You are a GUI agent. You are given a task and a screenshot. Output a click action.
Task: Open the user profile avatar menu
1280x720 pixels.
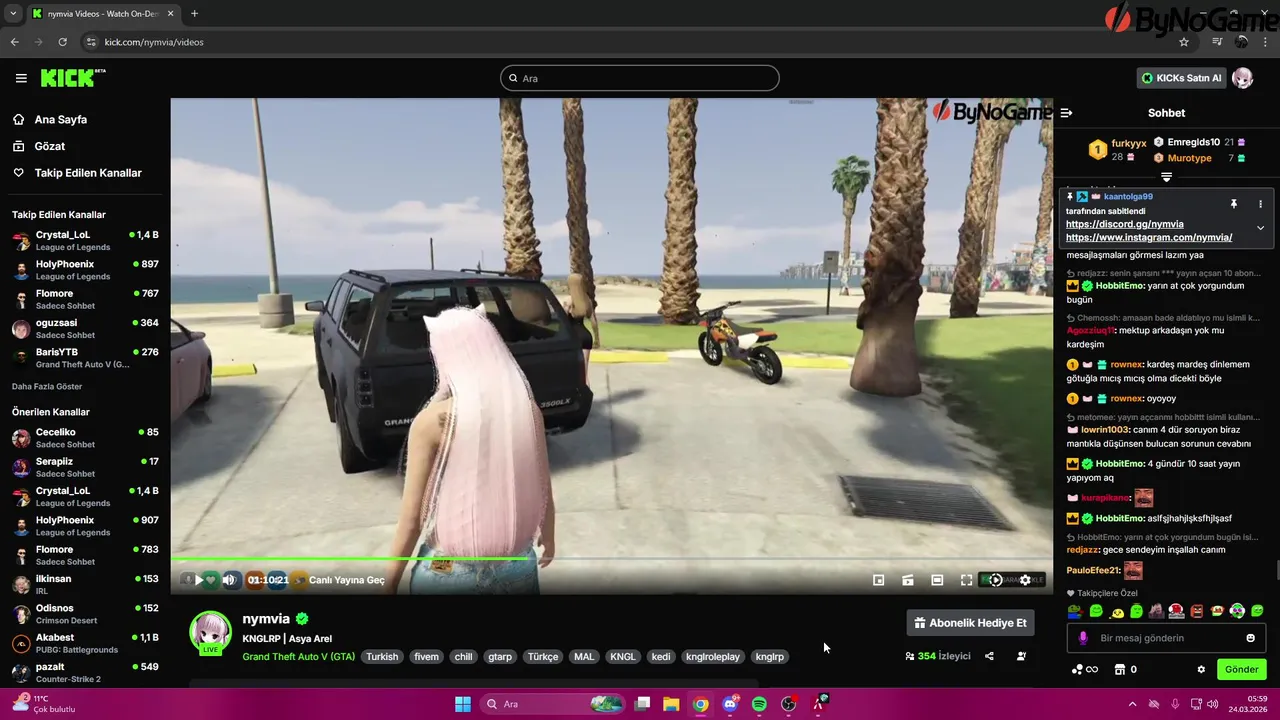pyautogui.click(x=1242, y=78)
